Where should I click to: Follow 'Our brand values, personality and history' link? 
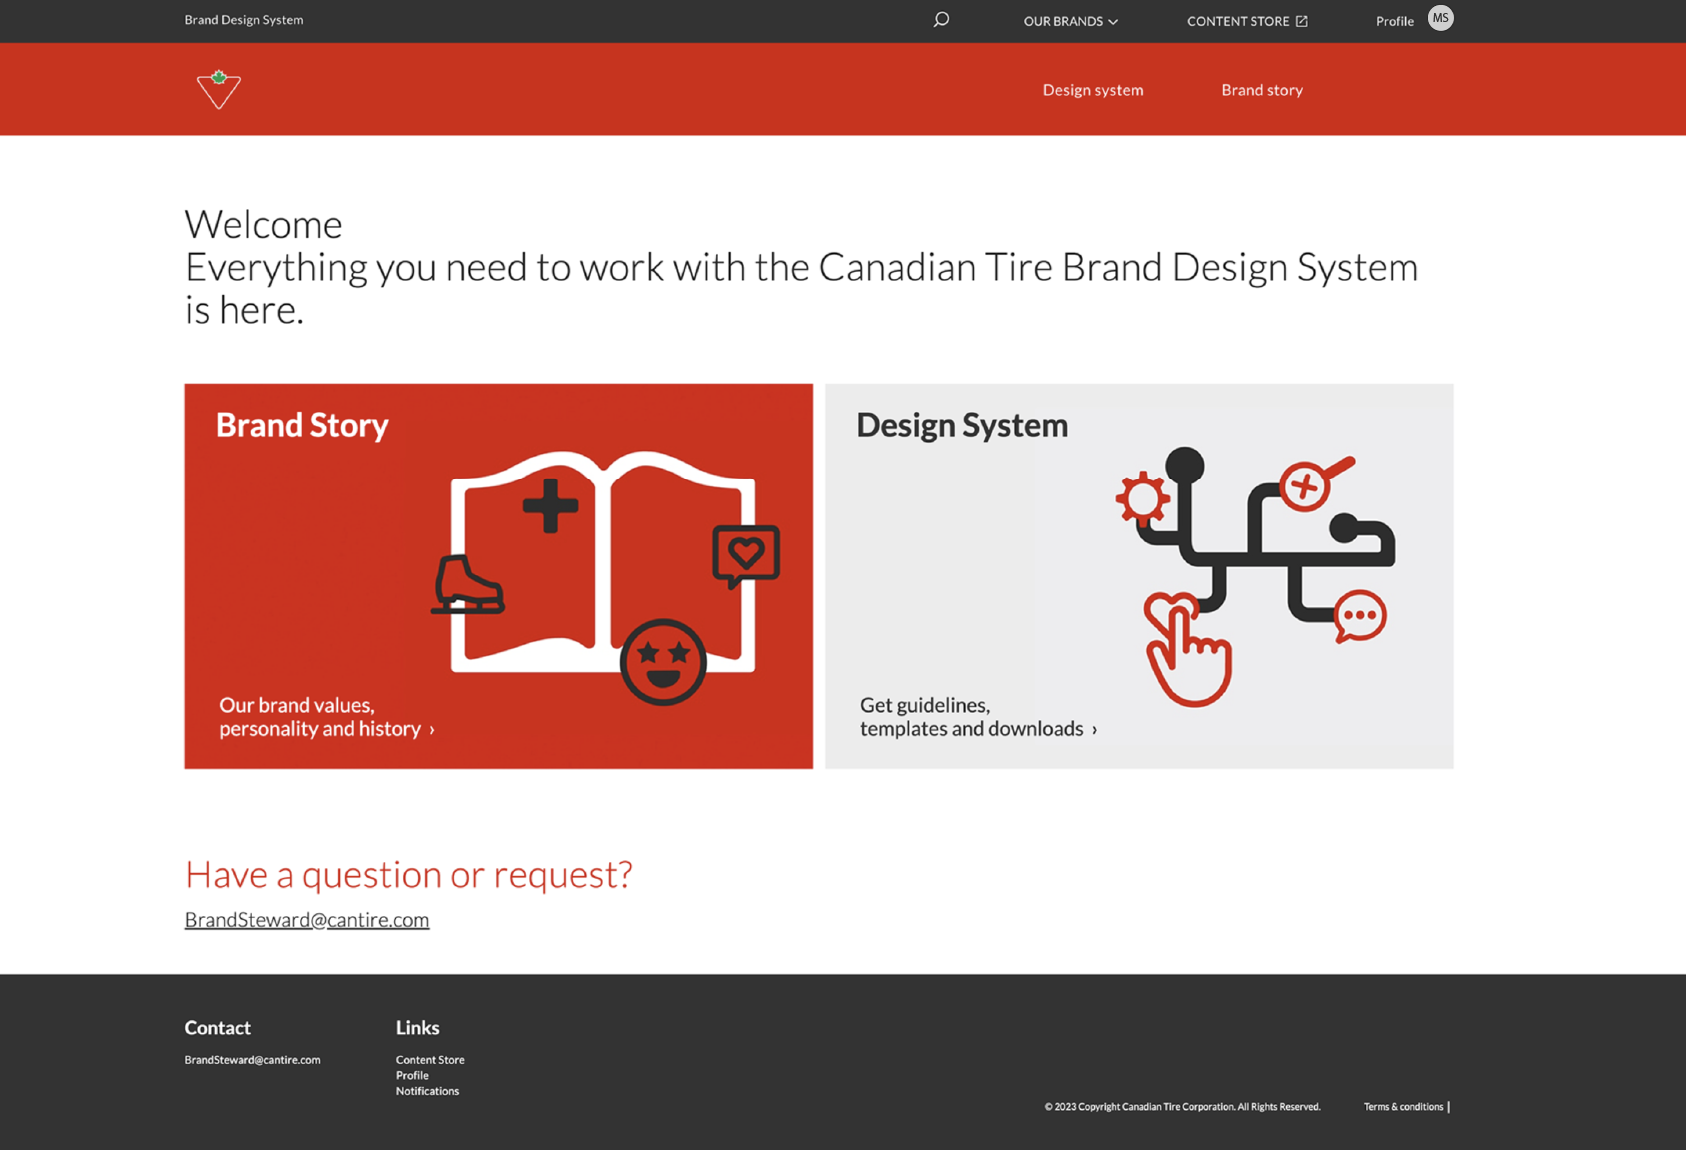pyautogui.click(x=326, y=717)
